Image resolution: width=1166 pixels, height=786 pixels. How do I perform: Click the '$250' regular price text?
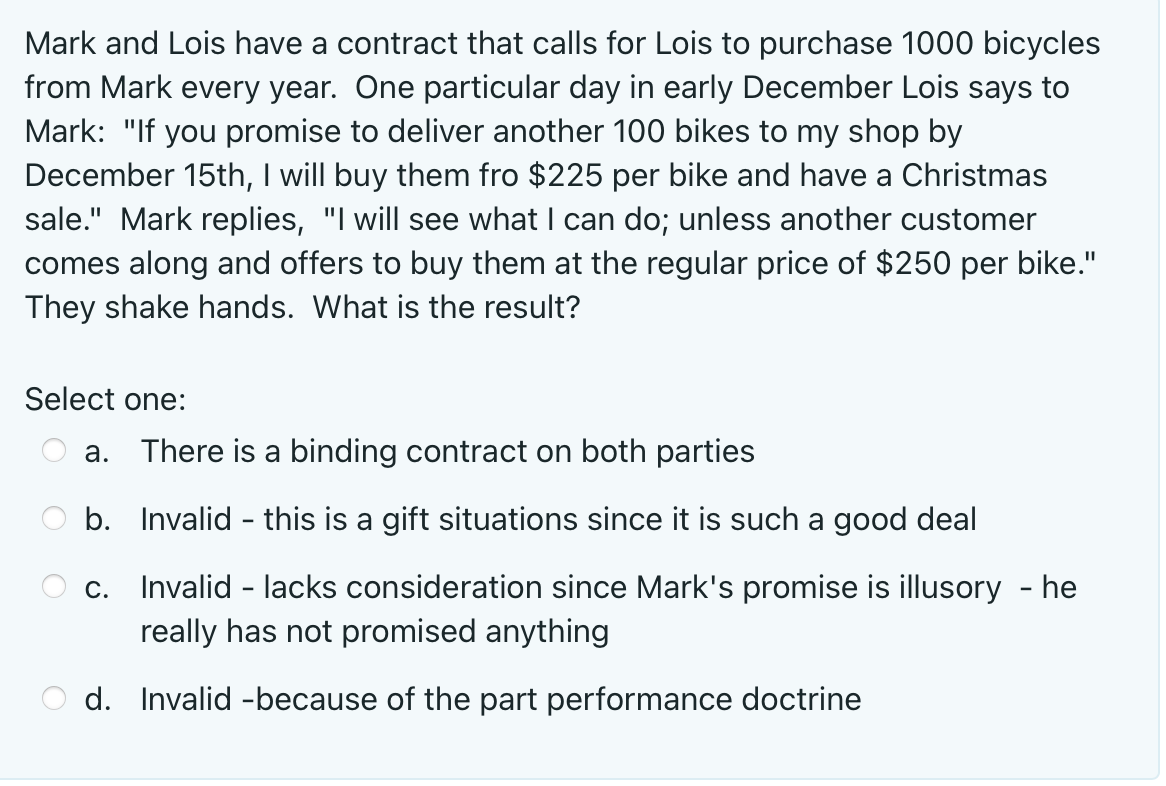[914, 264]
